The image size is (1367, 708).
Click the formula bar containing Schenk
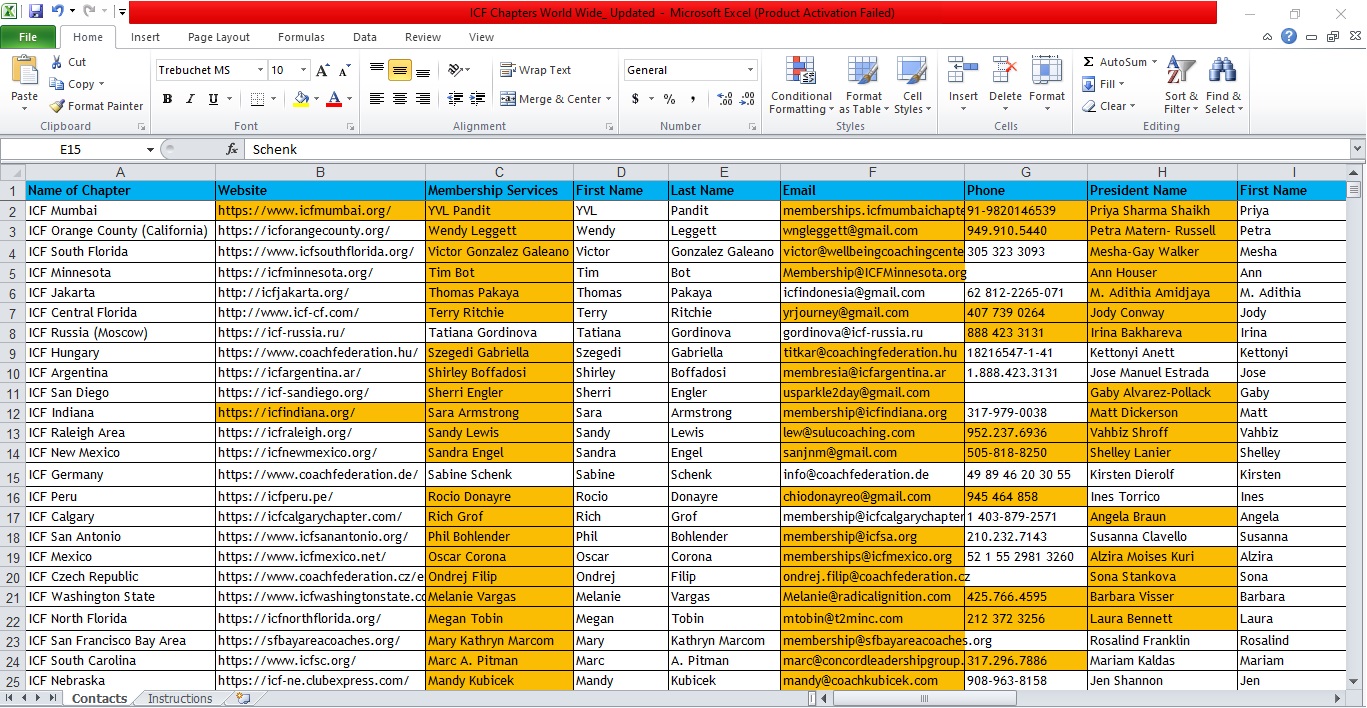pyautogui.click(x=797, y=149)
